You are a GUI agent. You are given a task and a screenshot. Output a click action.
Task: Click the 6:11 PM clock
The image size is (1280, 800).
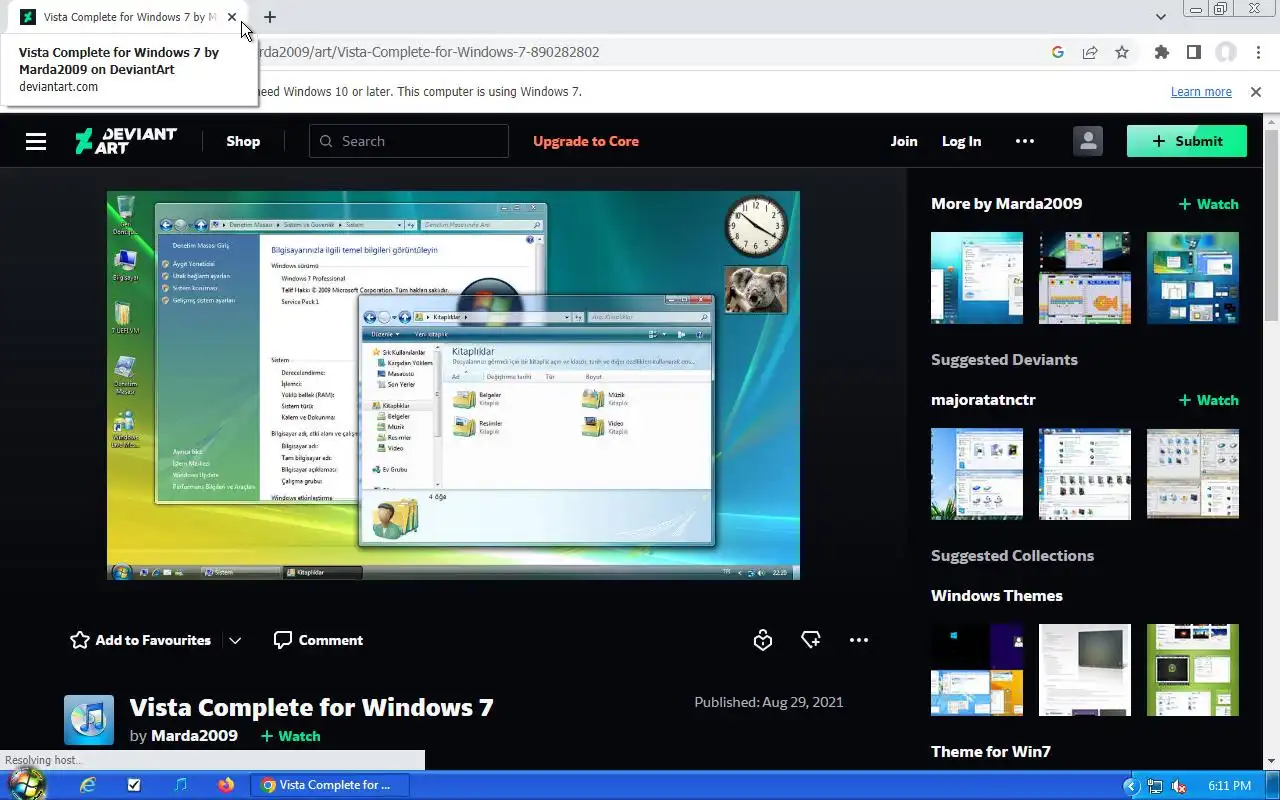(1229, 786)
